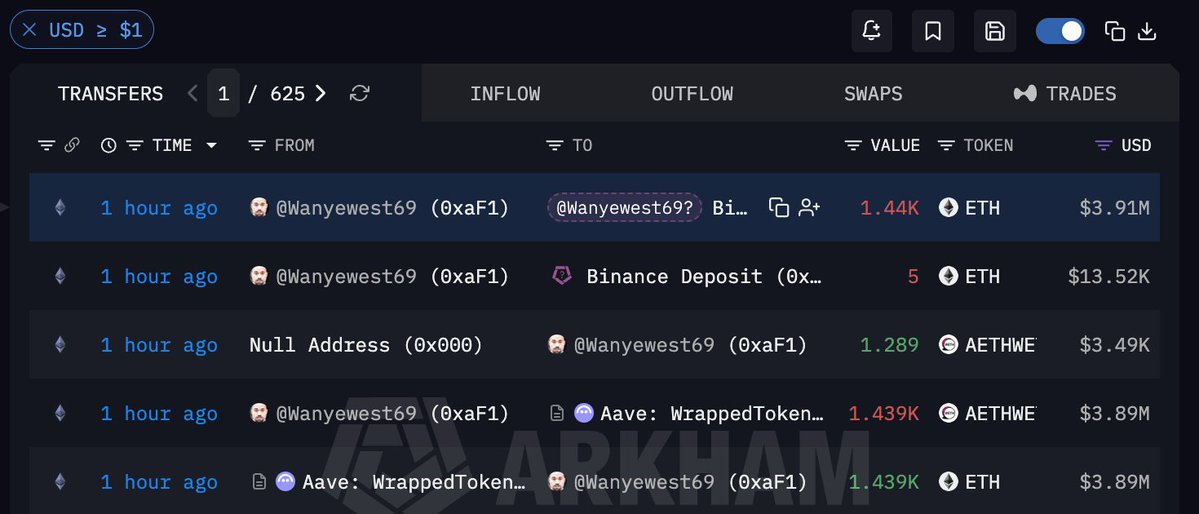The width and height of the screenshot is (1199, 514).
Task: Click the save floppy disk icon
Action: [x=995, y=31]
